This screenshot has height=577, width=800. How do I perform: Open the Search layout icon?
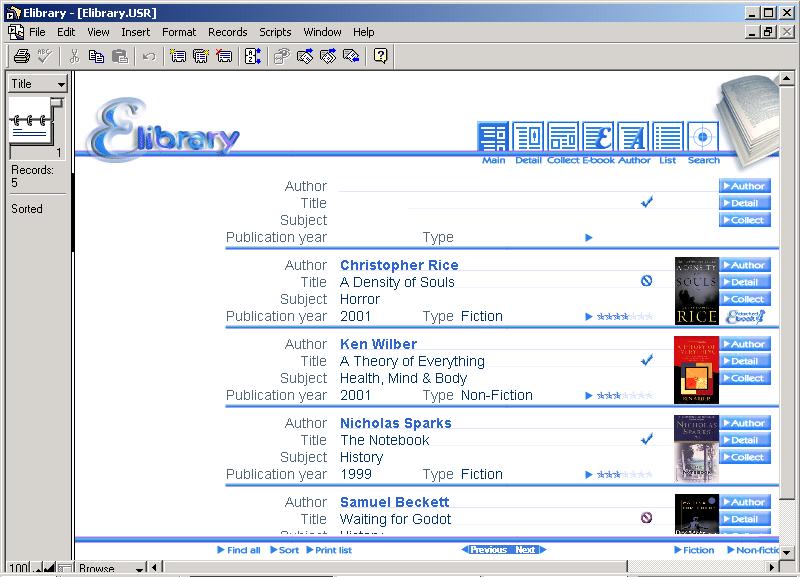[703, 136]
